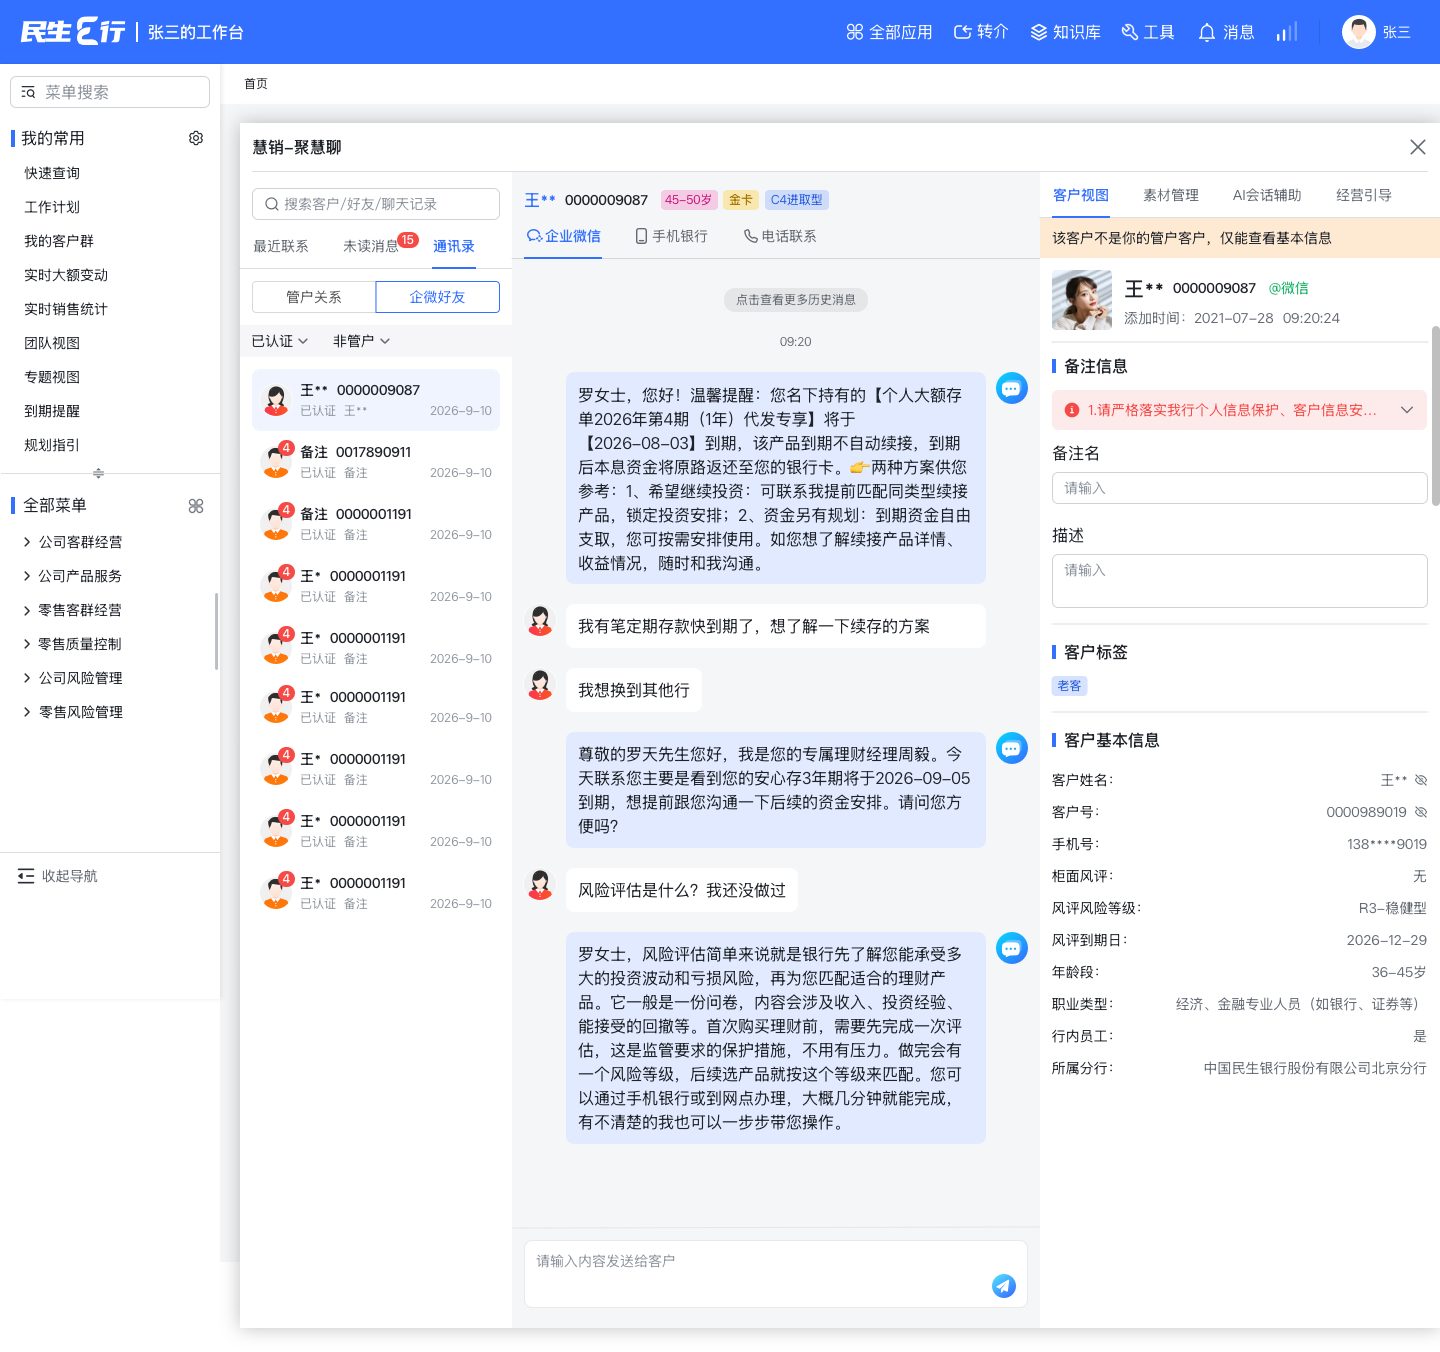Focus the 备注名 input field

click(1240, 488)
